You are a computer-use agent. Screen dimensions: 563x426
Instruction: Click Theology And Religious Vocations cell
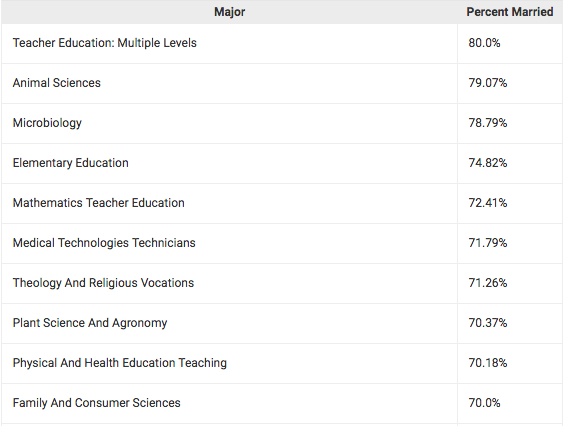click(x=229, y=283)
